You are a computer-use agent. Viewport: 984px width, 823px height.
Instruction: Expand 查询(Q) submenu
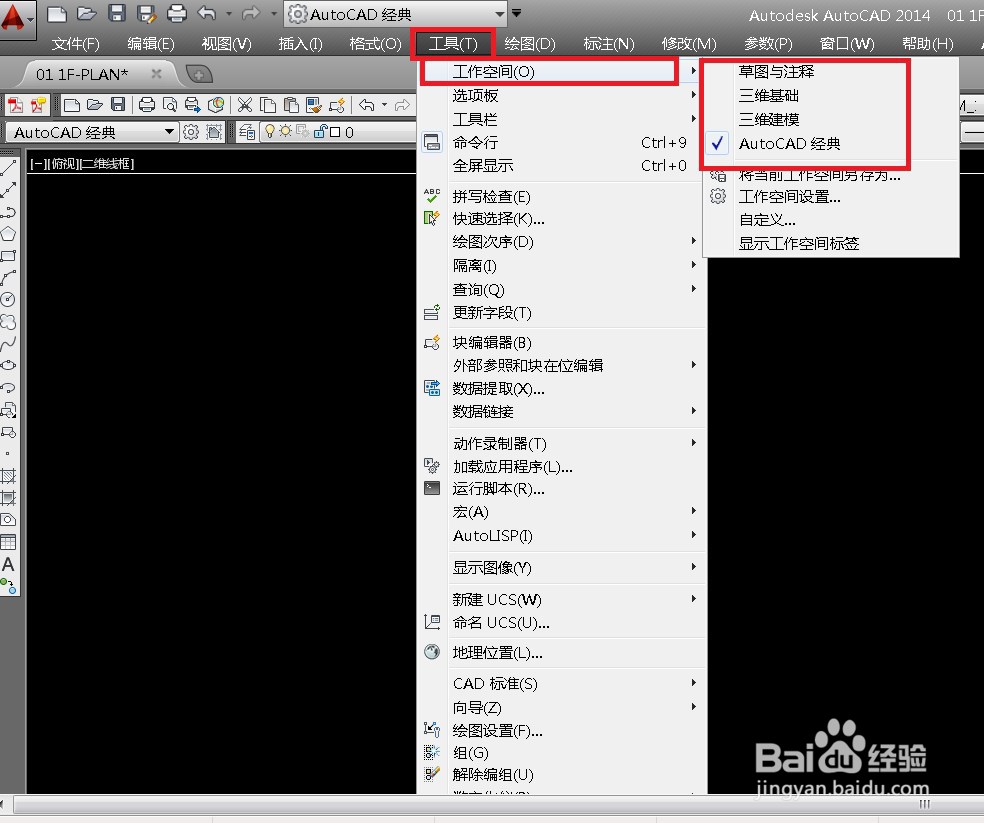[x=561, y=289]
